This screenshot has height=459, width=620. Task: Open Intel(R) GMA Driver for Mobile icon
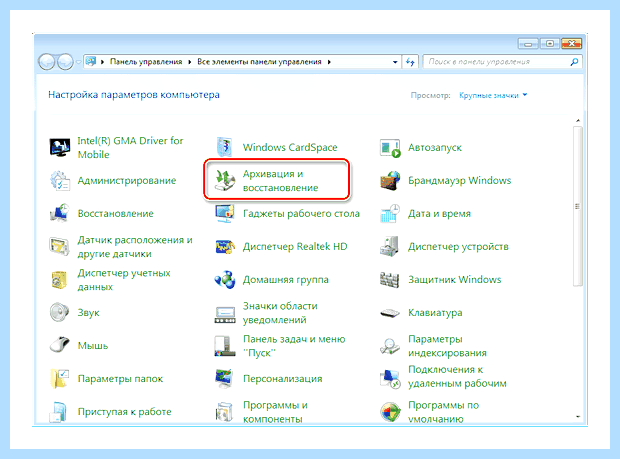pos(60,147)
